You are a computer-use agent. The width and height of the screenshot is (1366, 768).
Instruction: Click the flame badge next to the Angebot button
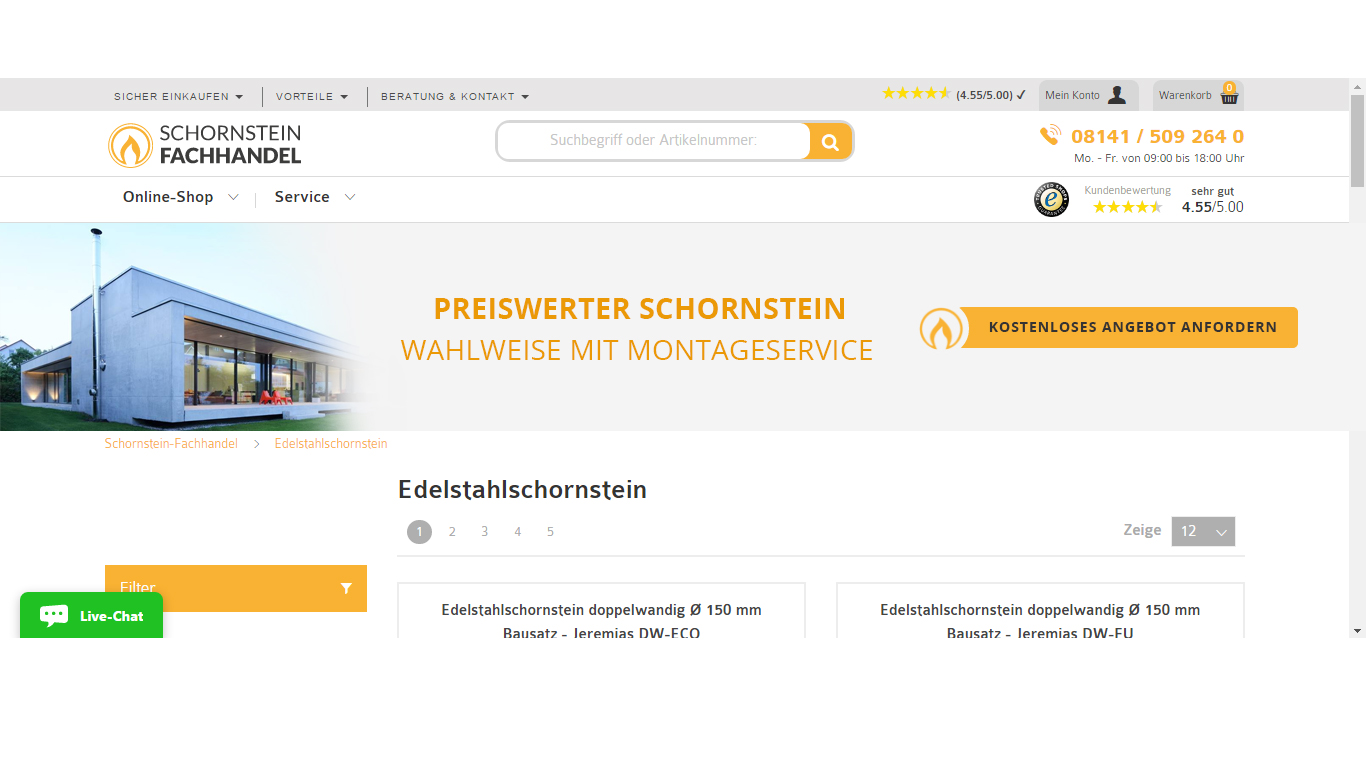click(941, 327)
